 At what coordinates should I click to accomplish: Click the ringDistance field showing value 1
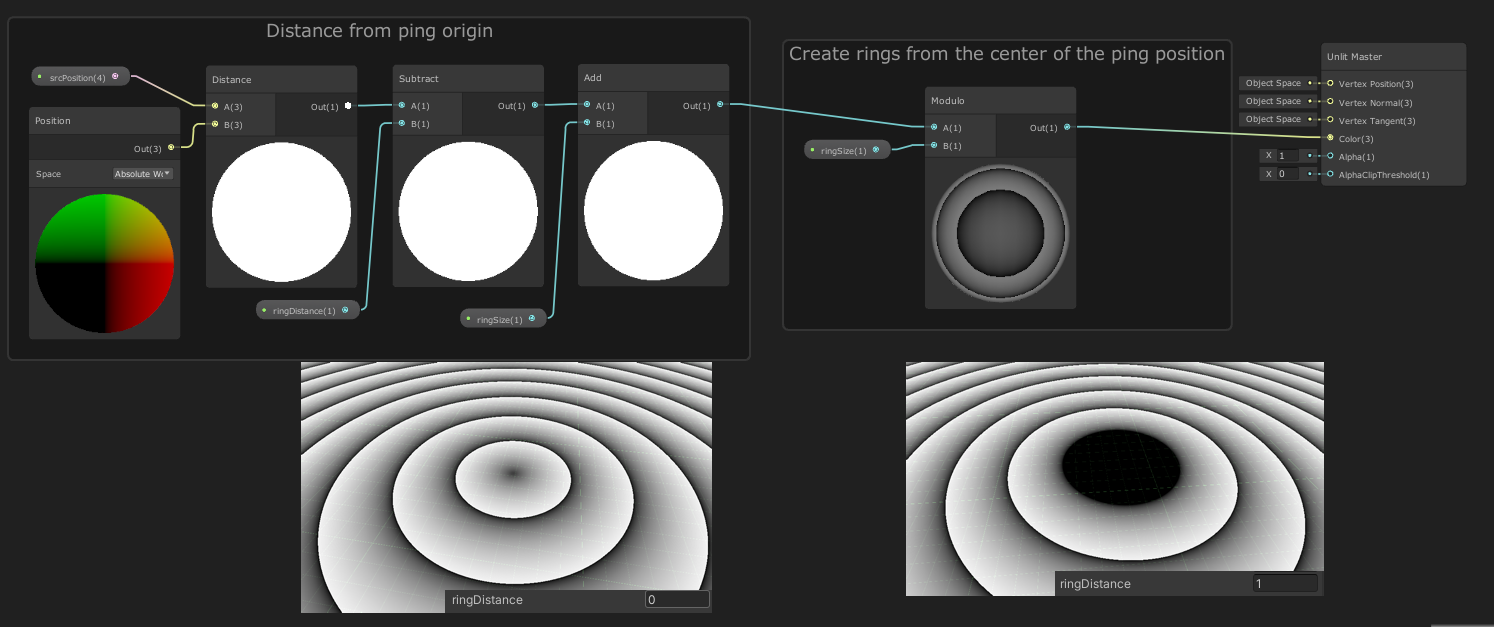[1284, 583]
